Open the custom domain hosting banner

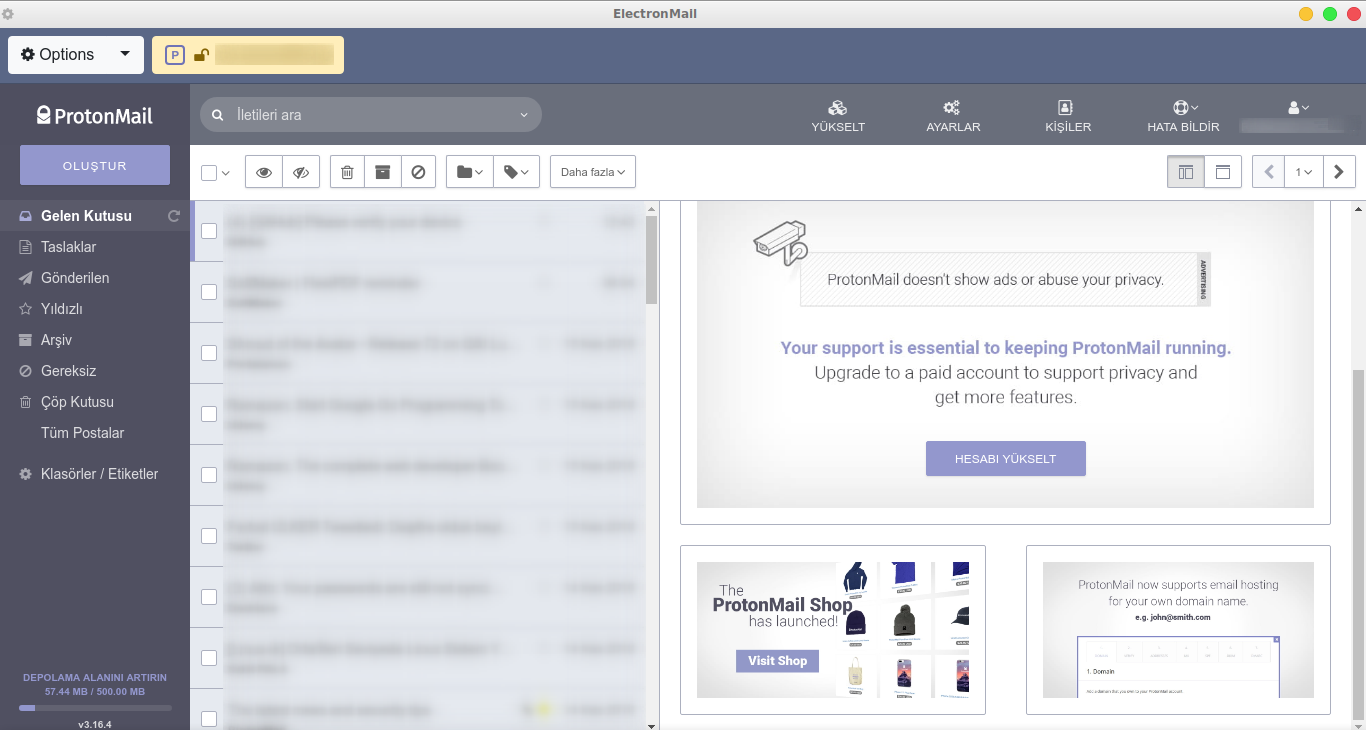click(1178, 630)
